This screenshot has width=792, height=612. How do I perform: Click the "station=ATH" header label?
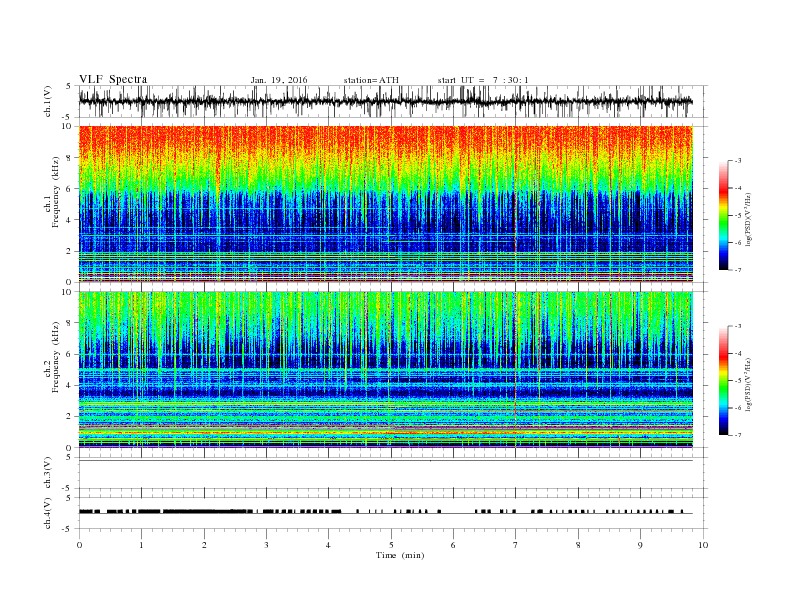point(371,80)
